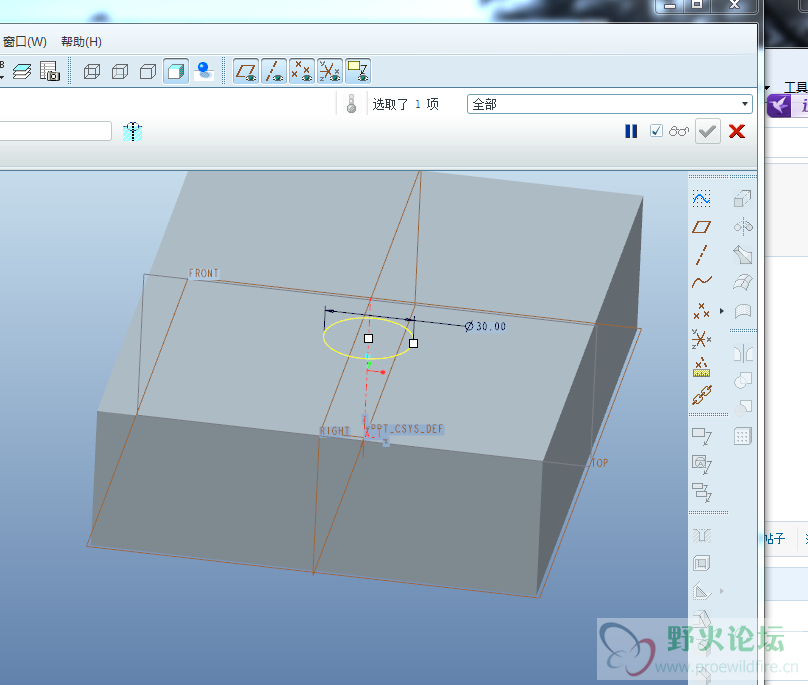This screenshot has width=808, height=685.
Task: Select the Trim tool icon
Action: tap(743, 408)
